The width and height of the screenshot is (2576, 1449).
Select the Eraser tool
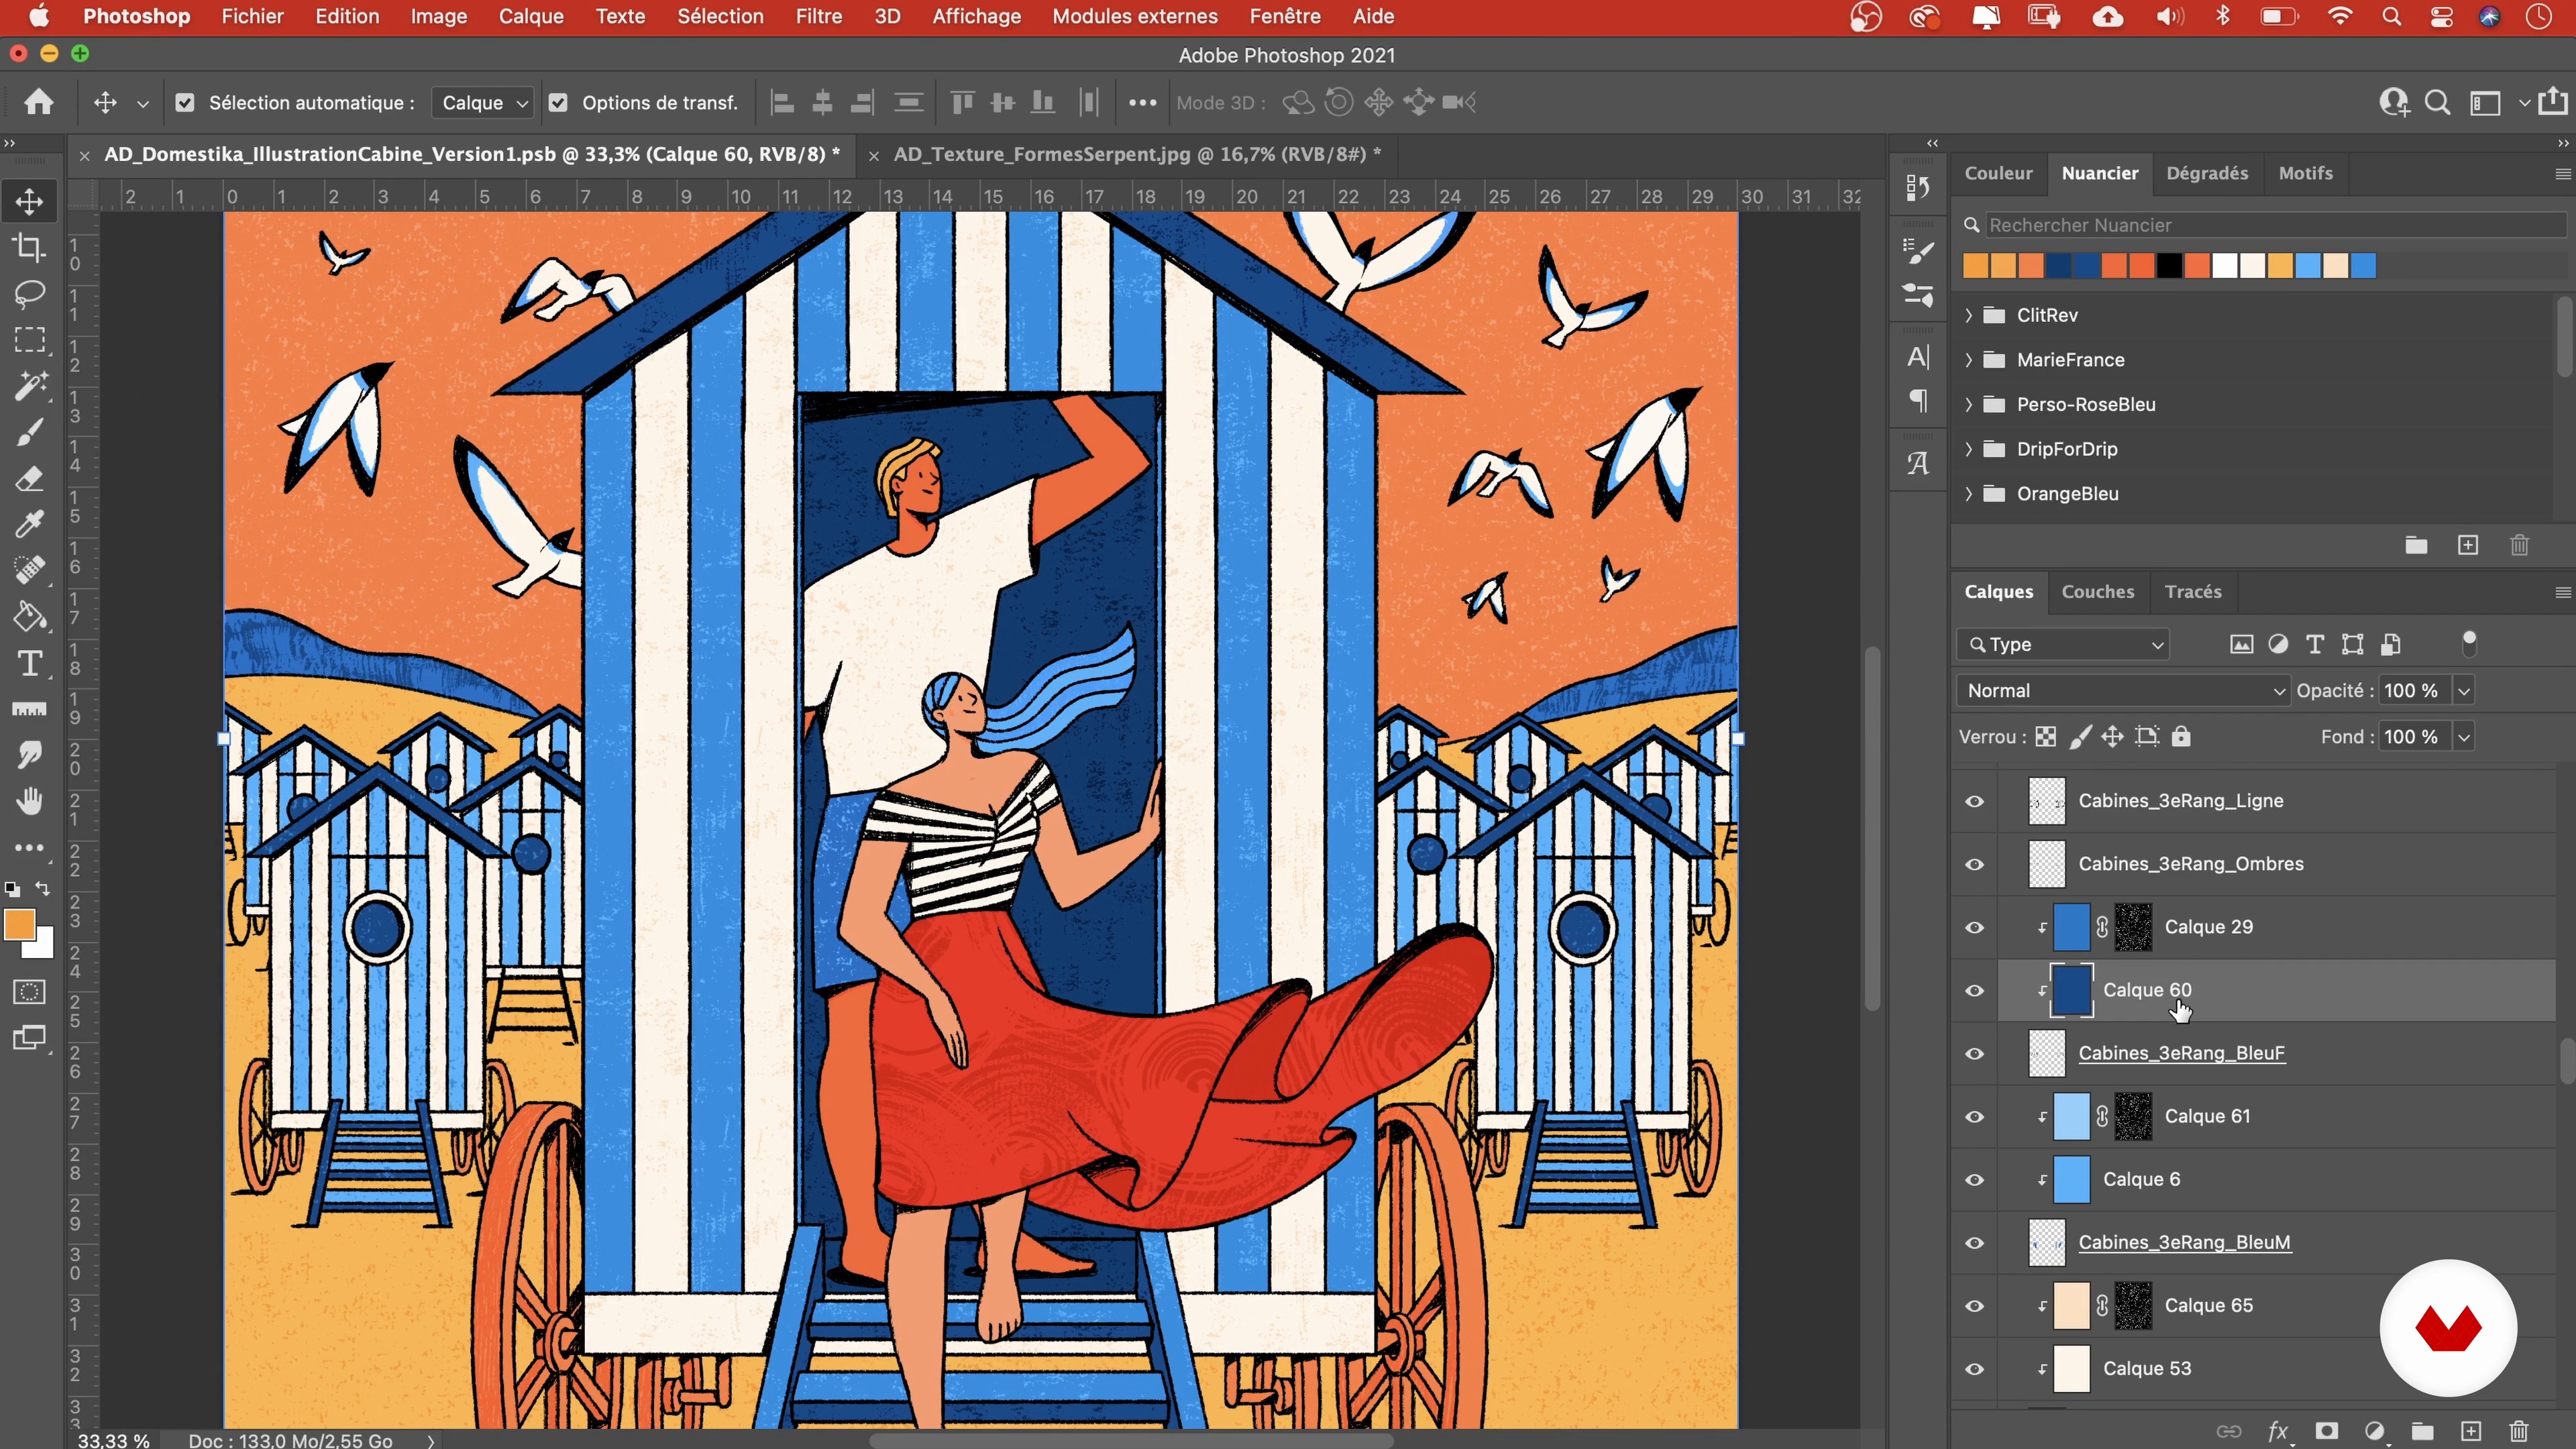click(x=29, y=478)
